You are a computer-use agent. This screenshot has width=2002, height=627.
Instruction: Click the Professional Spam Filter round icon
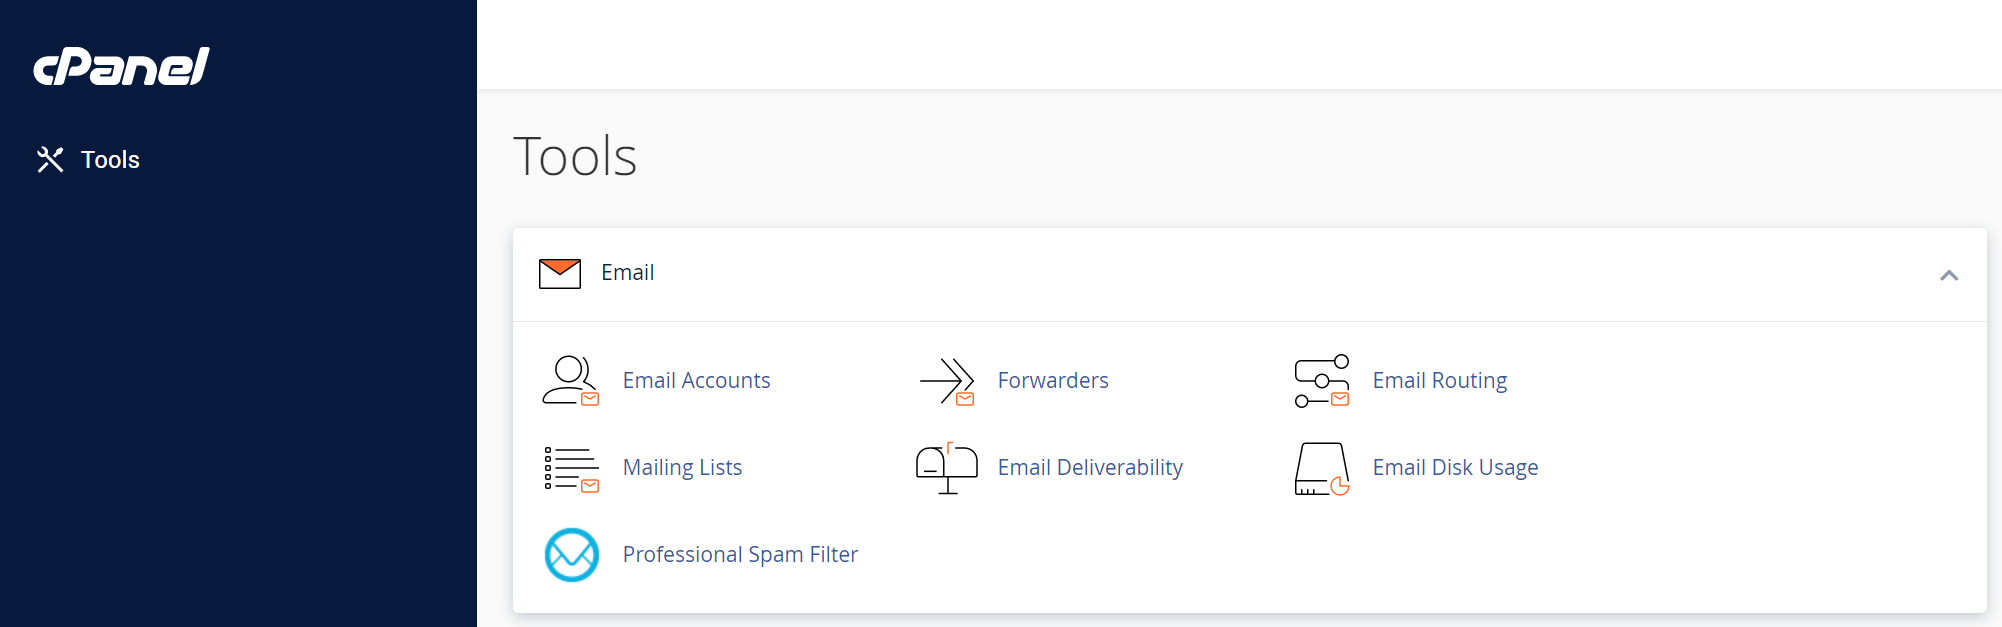[x=571, y=555]
